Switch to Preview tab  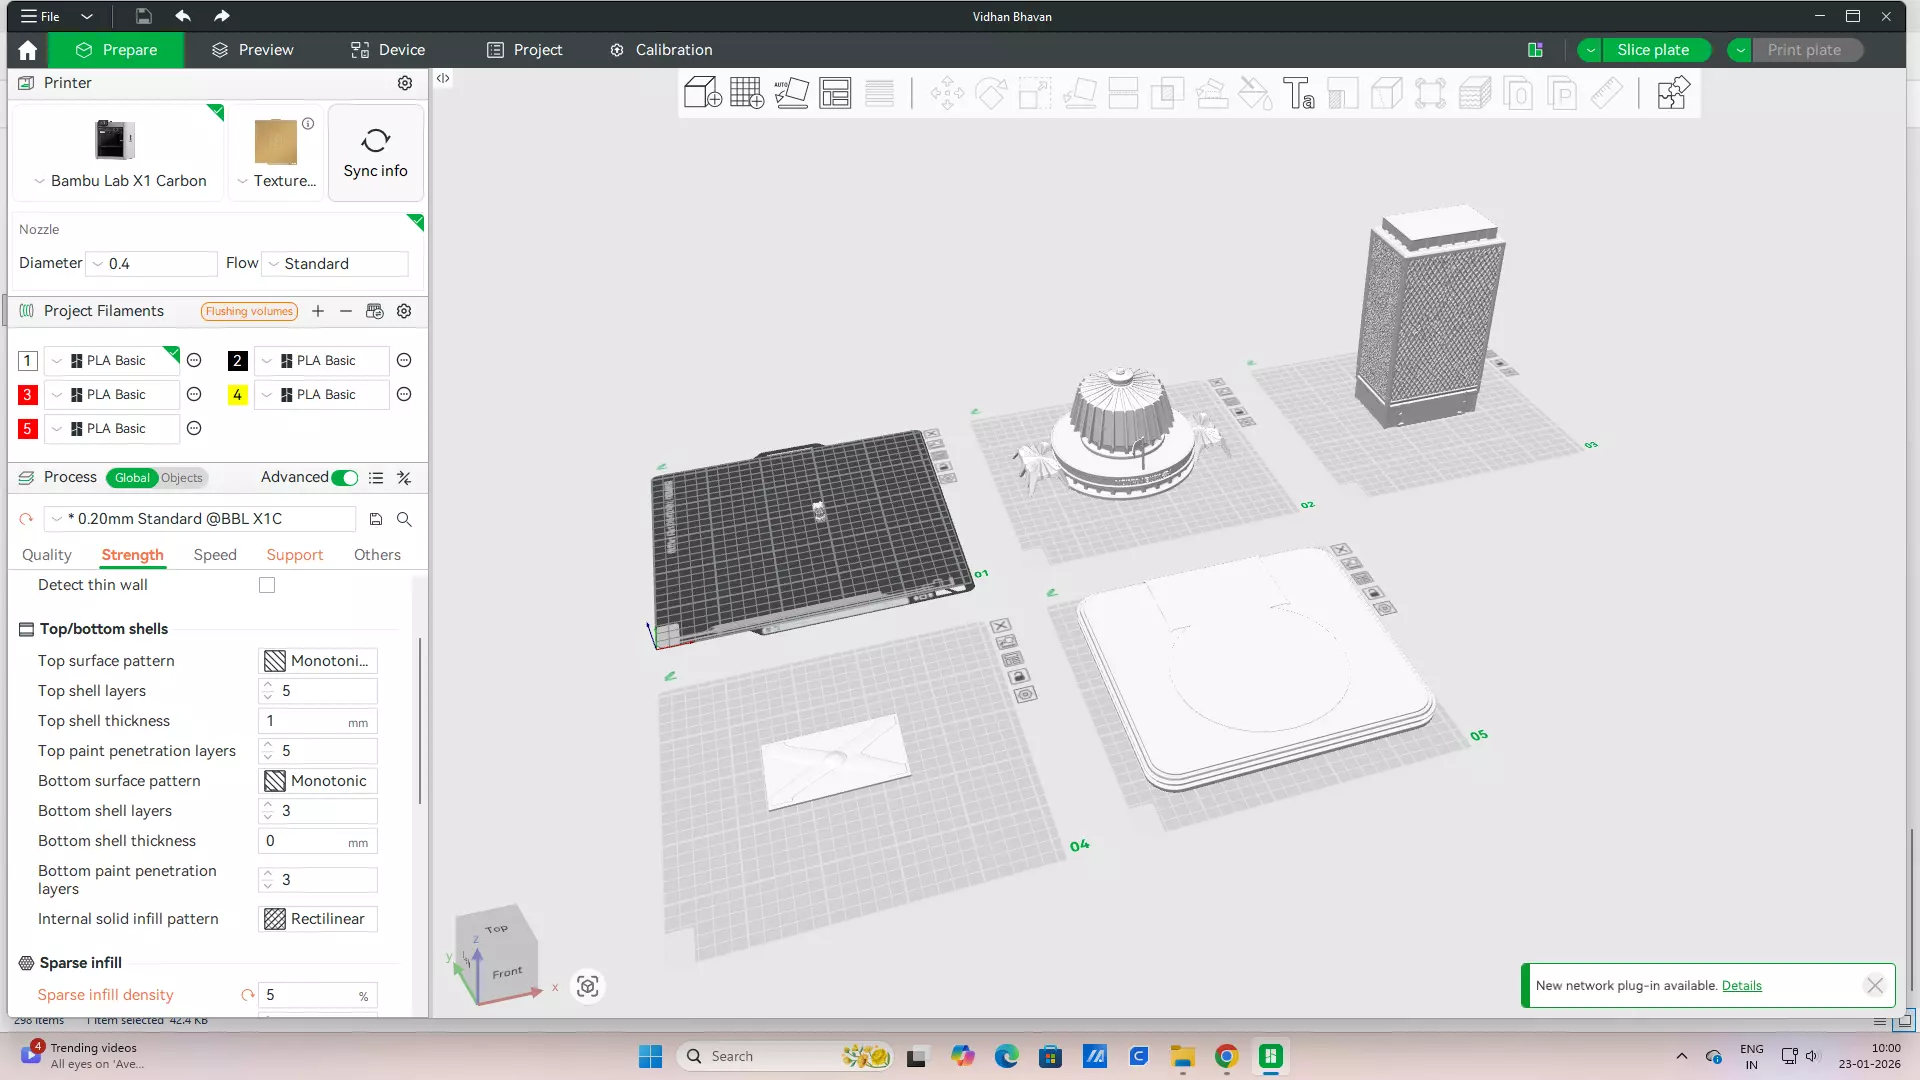click(253, 50)
